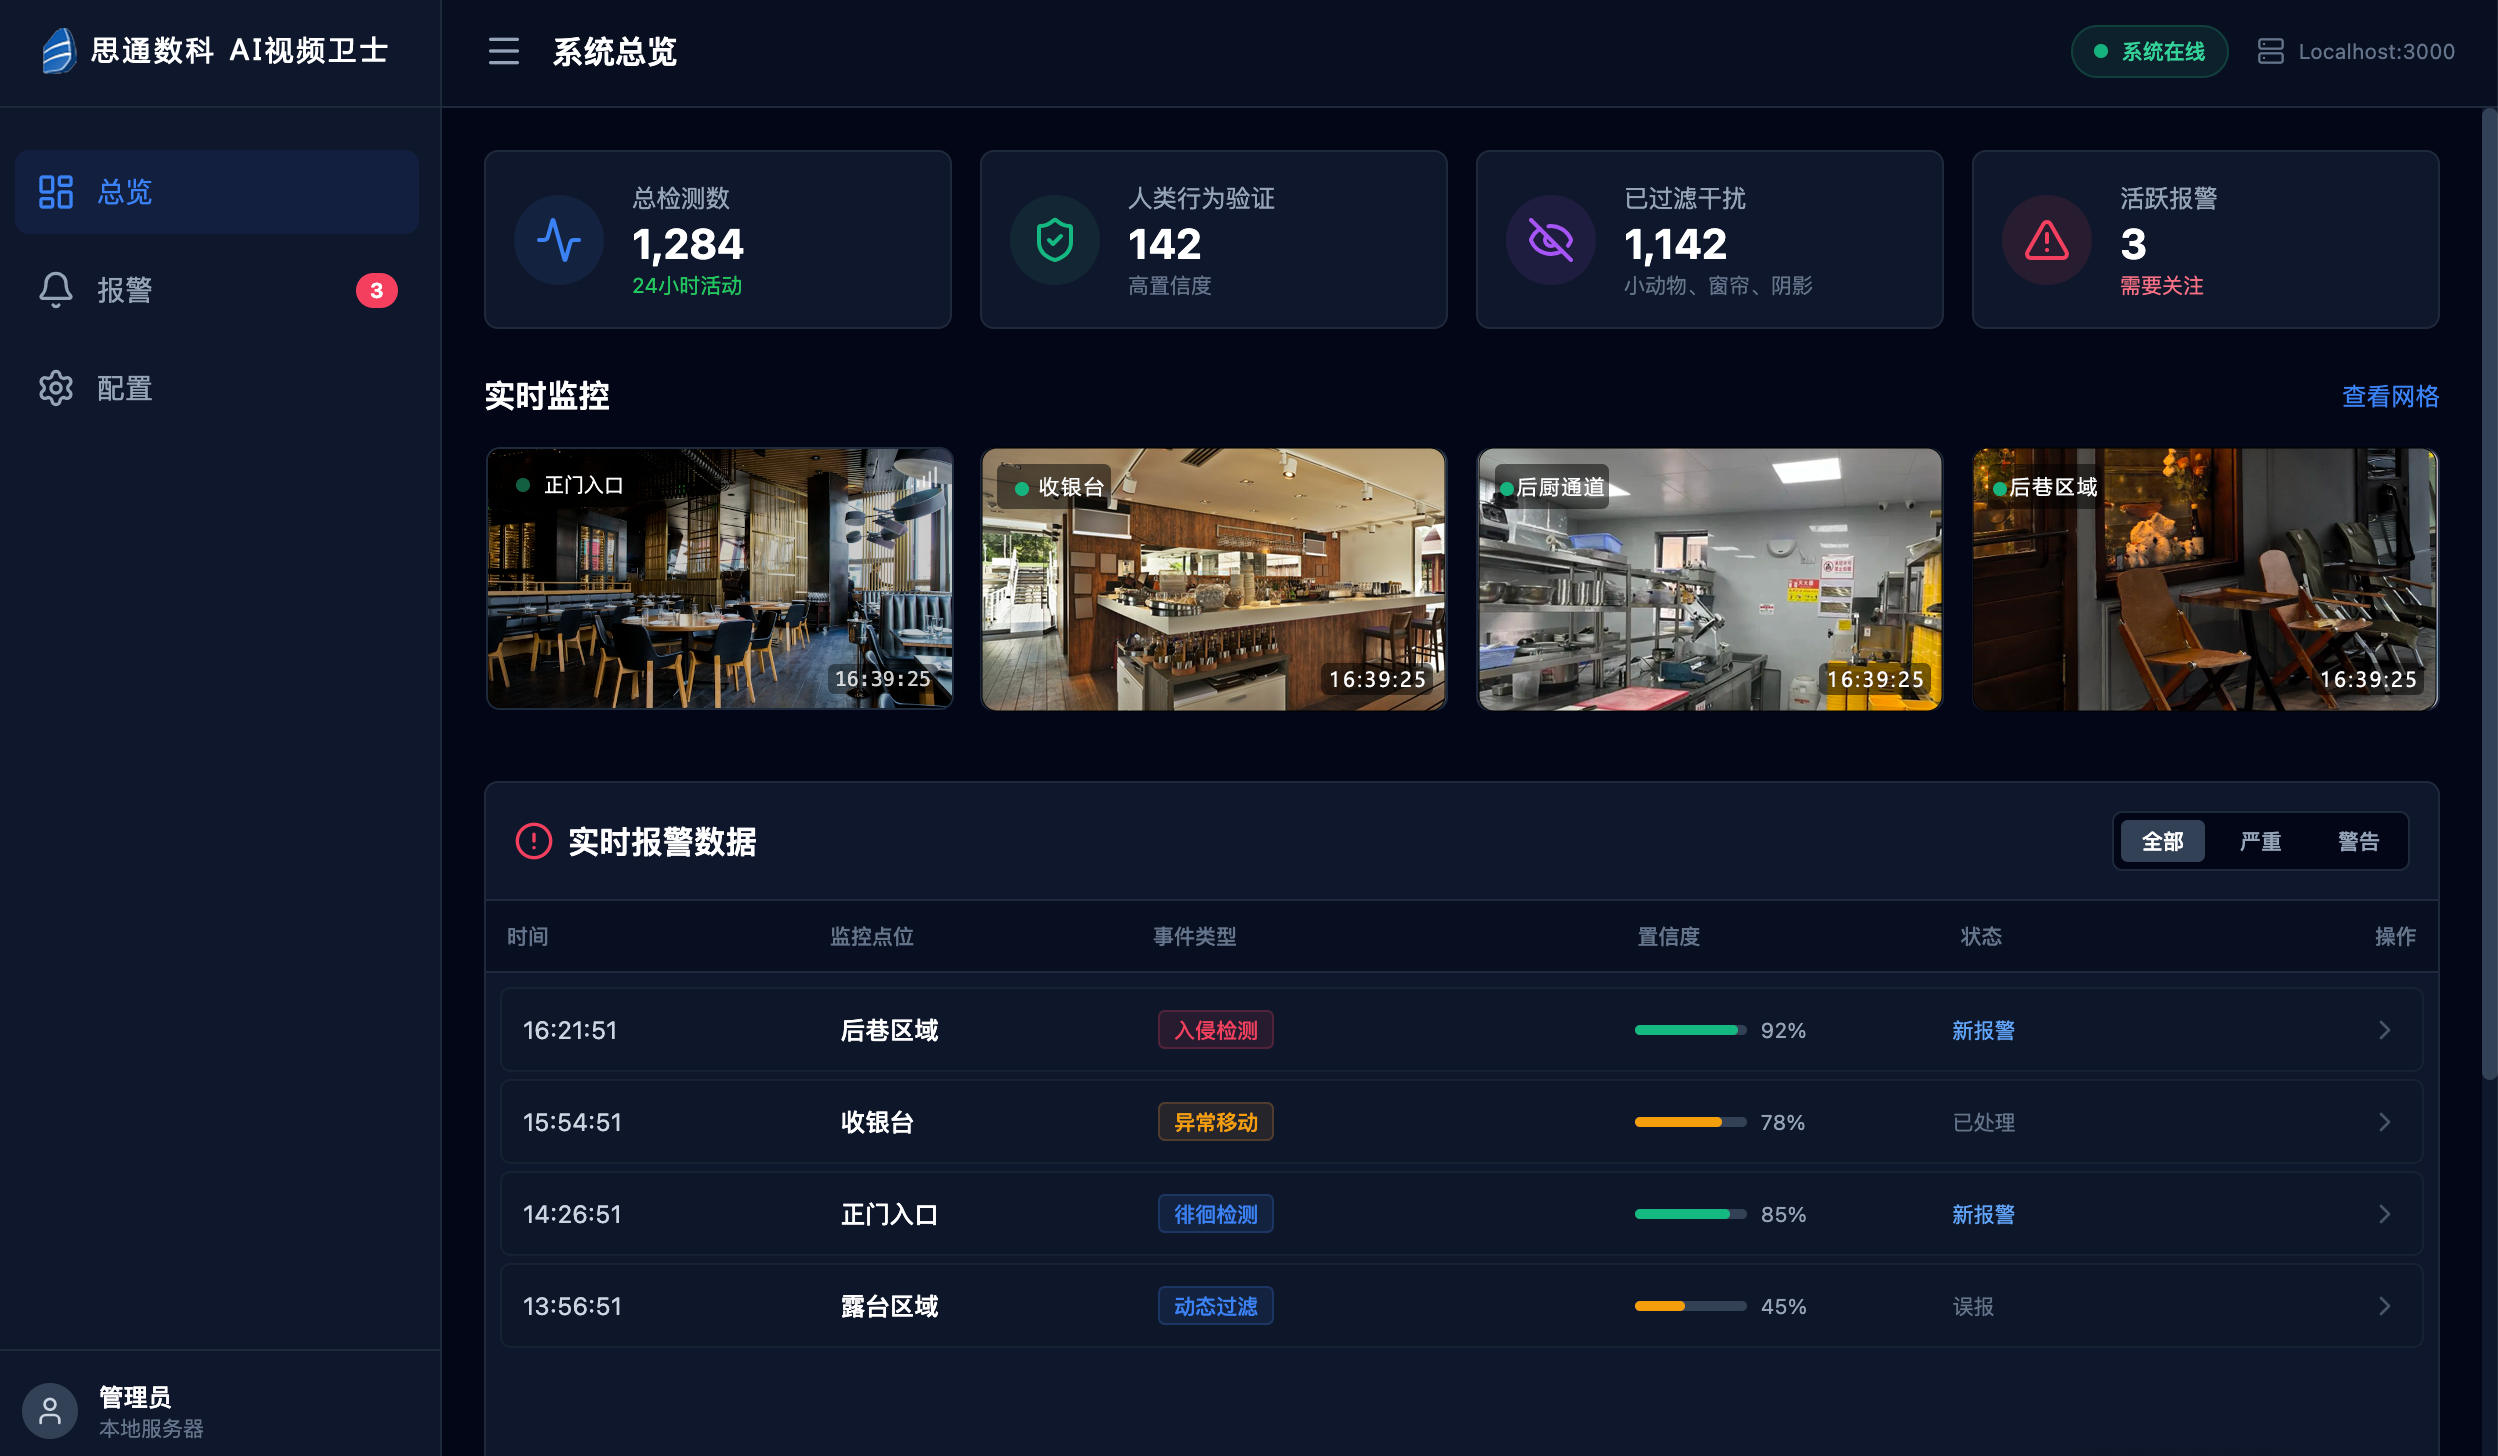The height and width of the screenshot is (1456, 2498).
Task: Click the shield icon for 人类行为验证
Action: [x=1054, y=241]
